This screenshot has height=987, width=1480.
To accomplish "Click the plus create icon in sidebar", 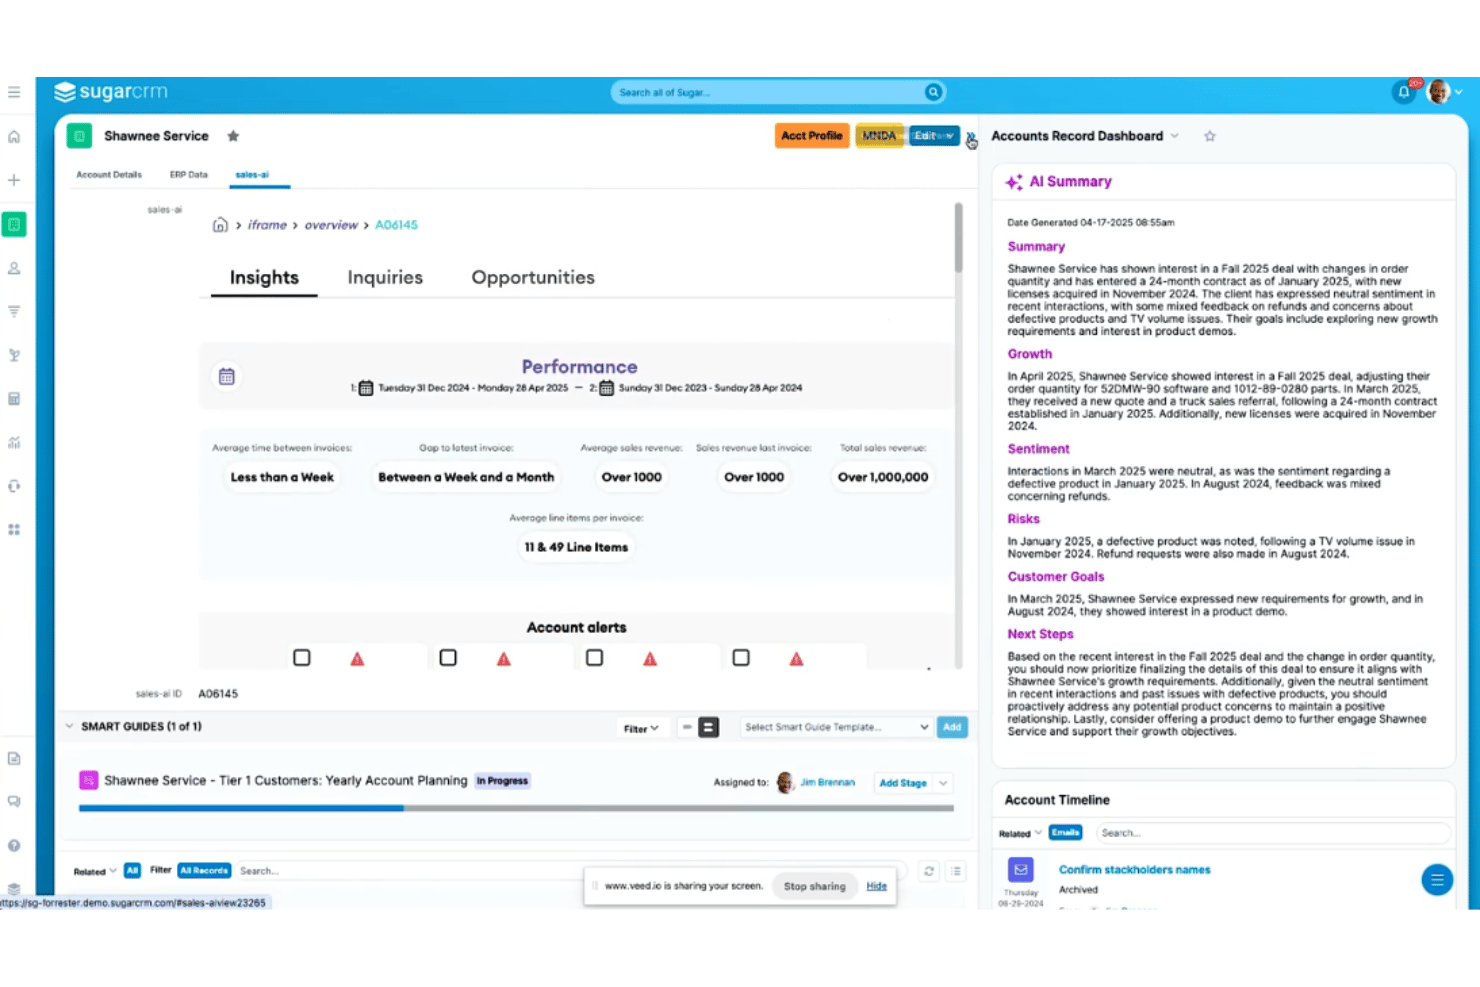I will [x=14, y=180].
